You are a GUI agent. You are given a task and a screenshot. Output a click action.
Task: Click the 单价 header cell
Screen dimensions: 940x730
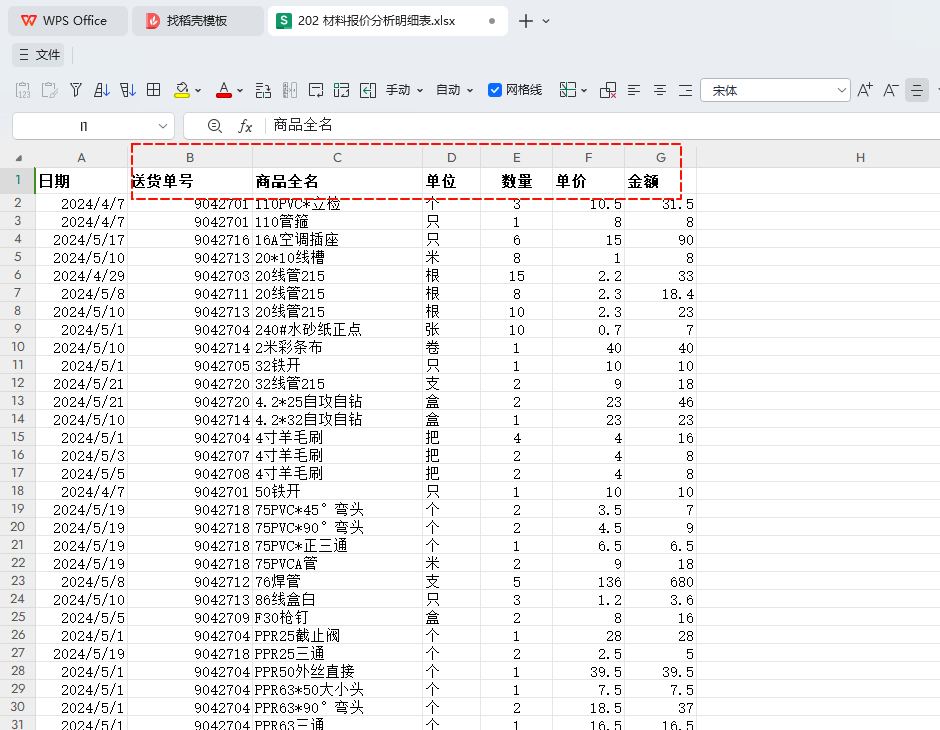click(x=588, y=181)
